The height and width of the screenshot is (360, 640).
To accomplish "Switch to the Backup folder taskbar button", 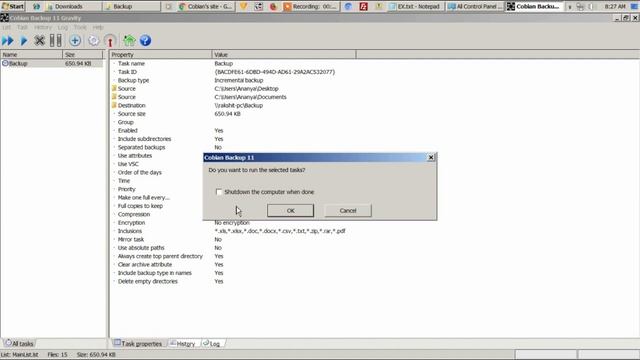I will pos(132,6).
